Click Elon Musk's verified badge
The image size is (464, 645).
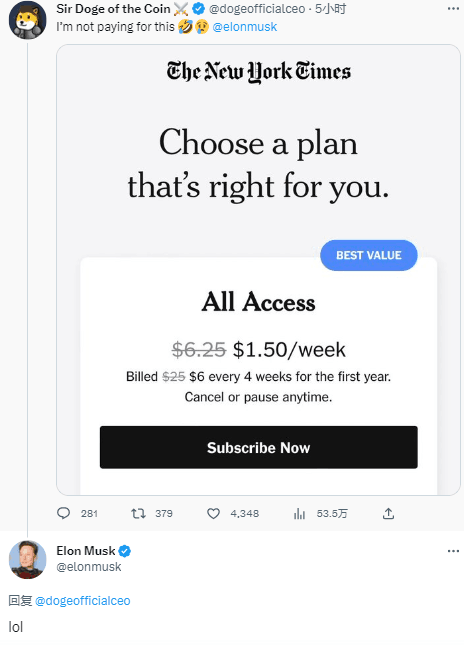coord(125,551)
